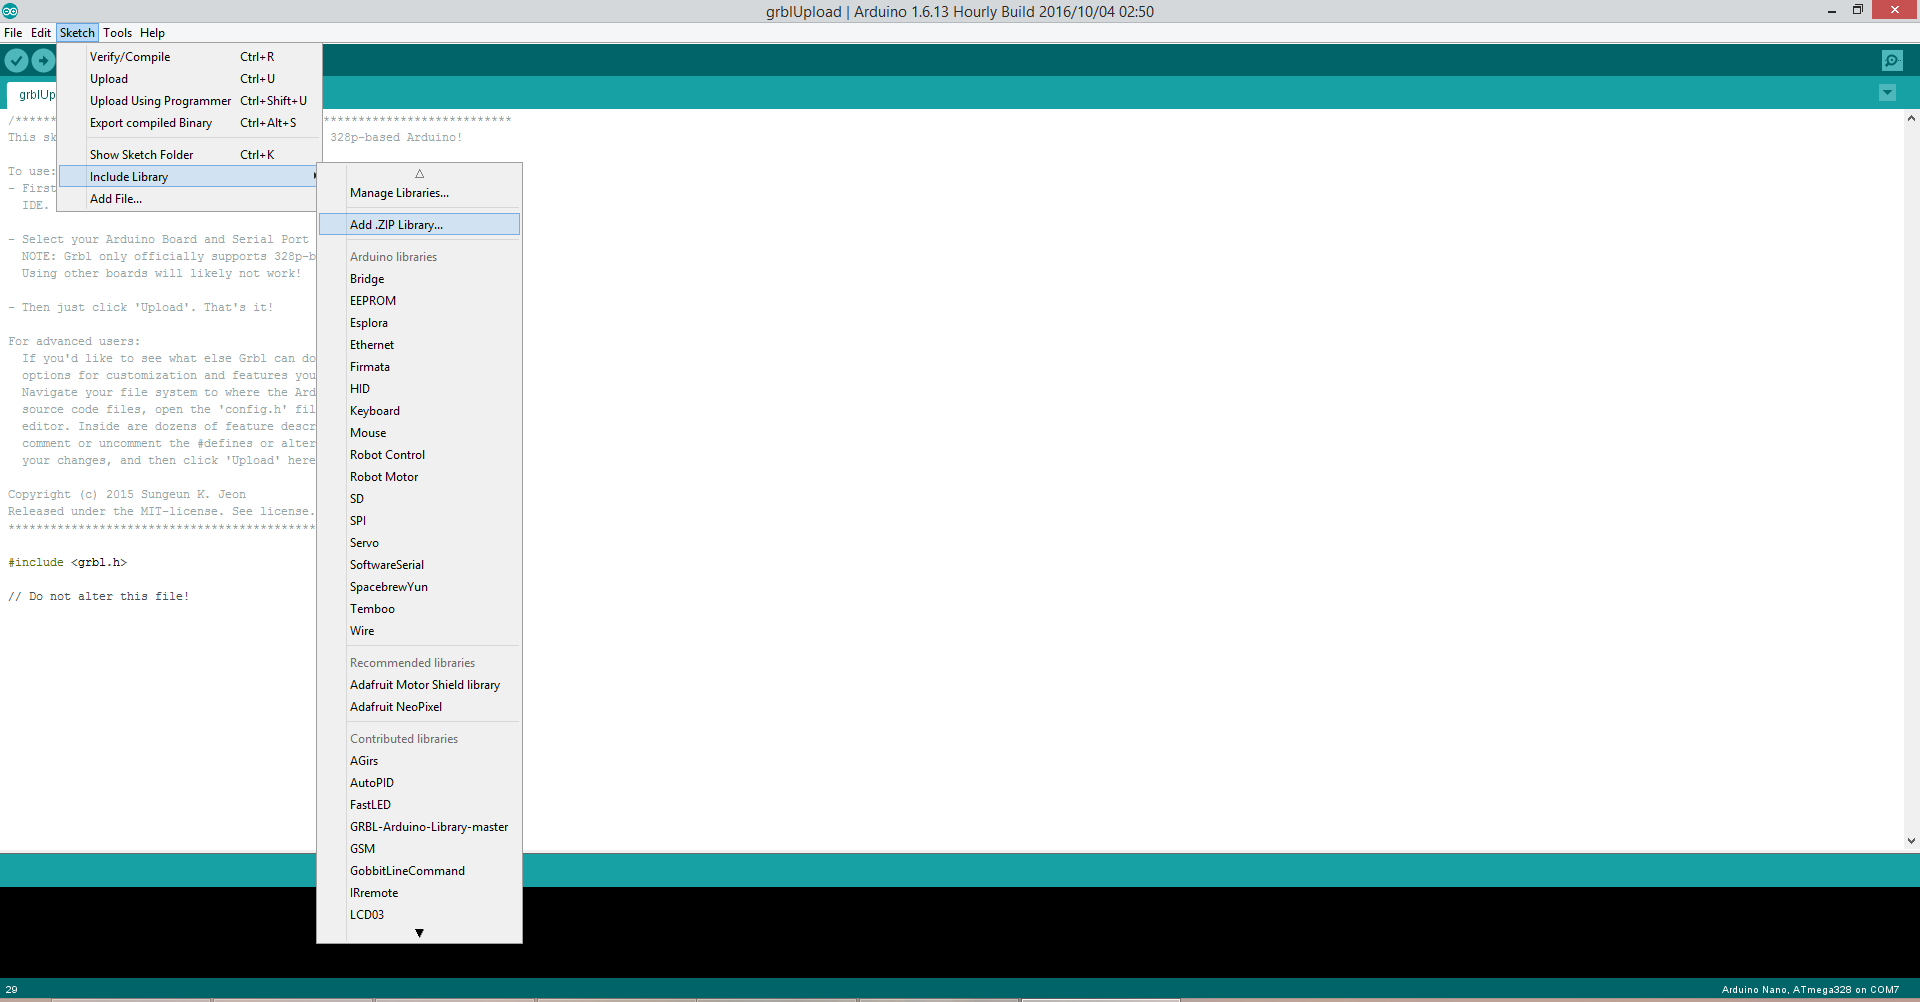This screenshot has height=1002, width=1920.
Task: Include the SD library
Action: [x=419, y=499]
